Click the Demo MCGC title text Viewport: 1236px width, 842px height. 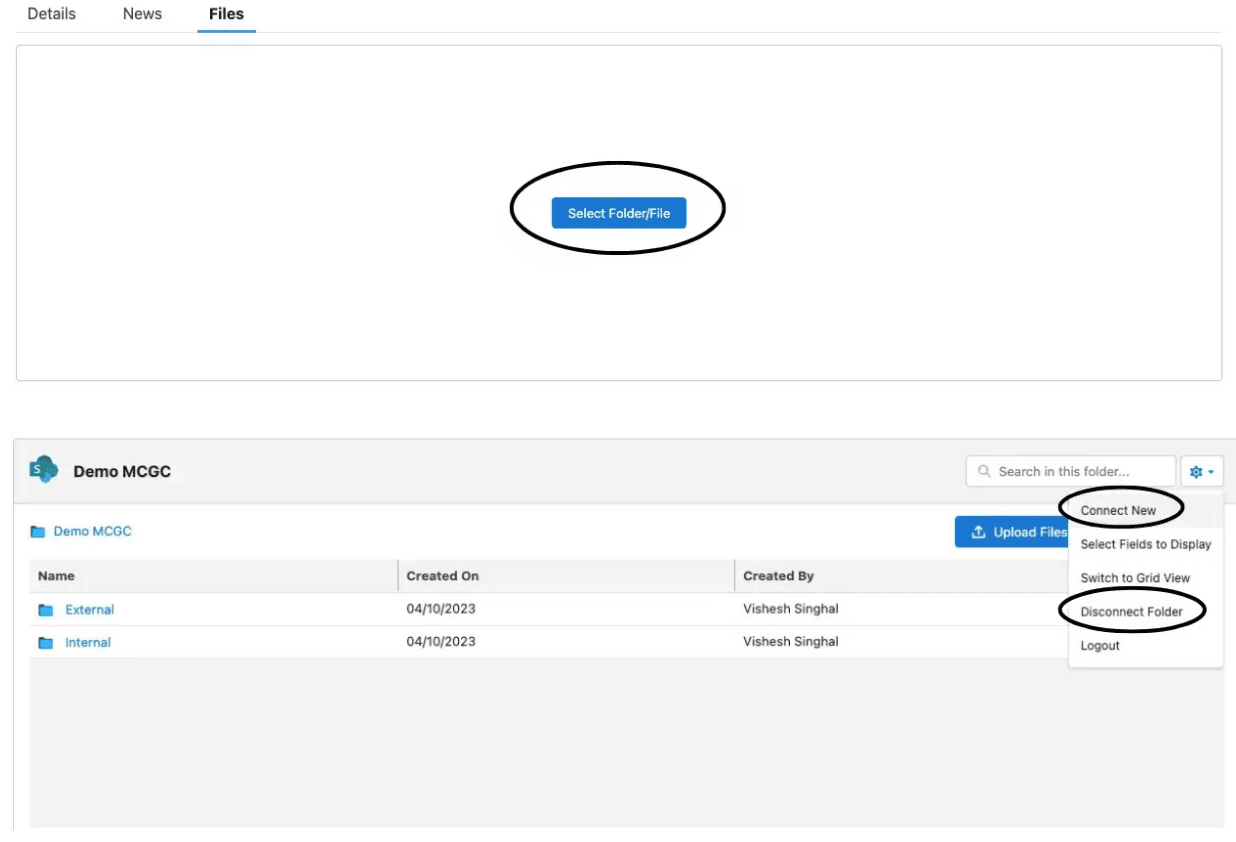122,471
